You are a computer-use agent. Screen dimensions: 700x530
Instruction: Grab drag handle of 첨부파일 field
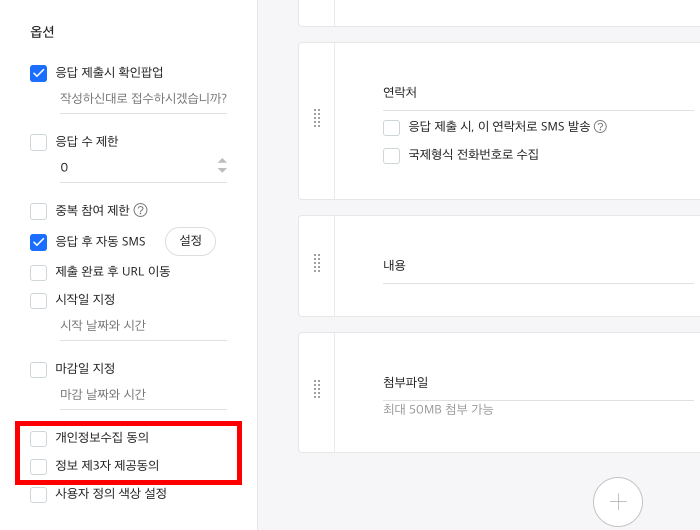(317, 389)
